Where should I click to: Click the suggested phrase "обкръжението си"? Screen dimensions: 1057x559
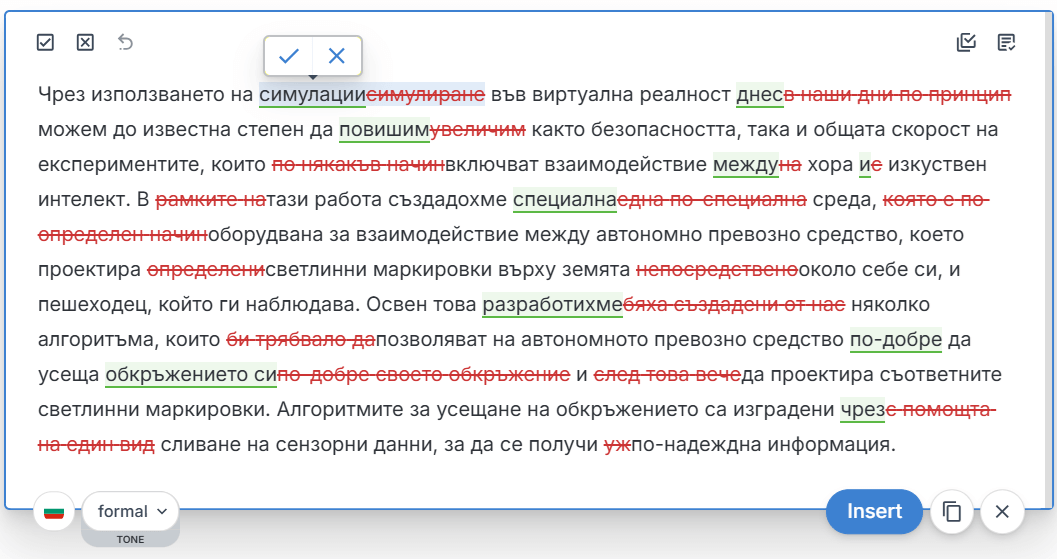[191, 375]
